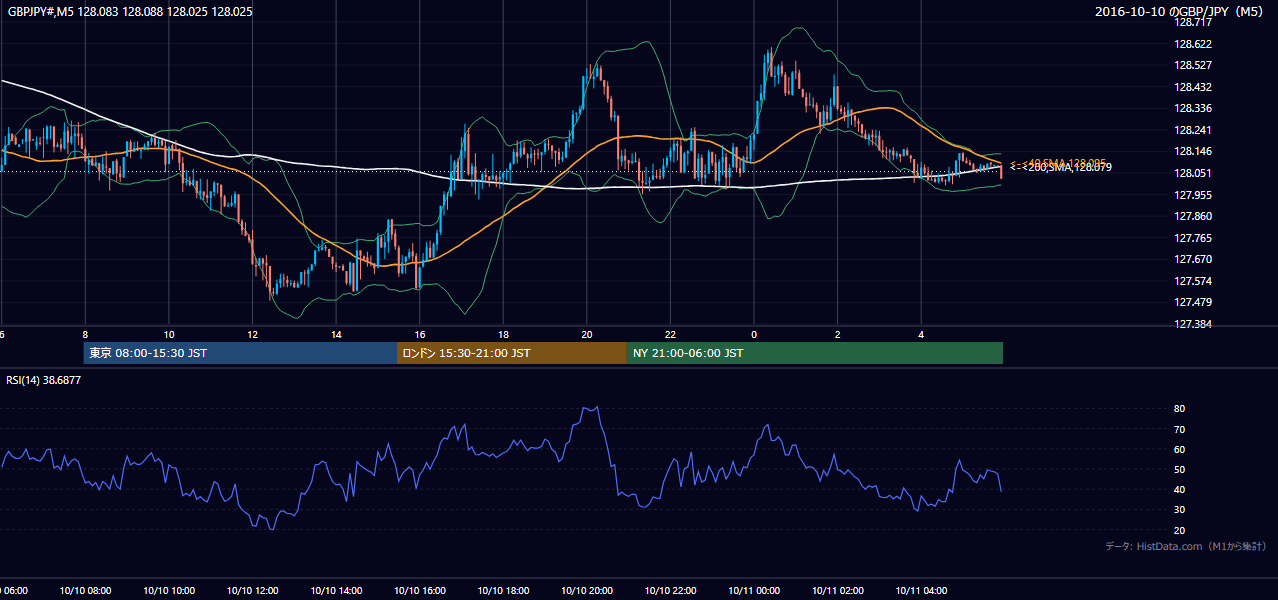Click hour label 0 under price chart
The image size is (1278, 600).
754,335
